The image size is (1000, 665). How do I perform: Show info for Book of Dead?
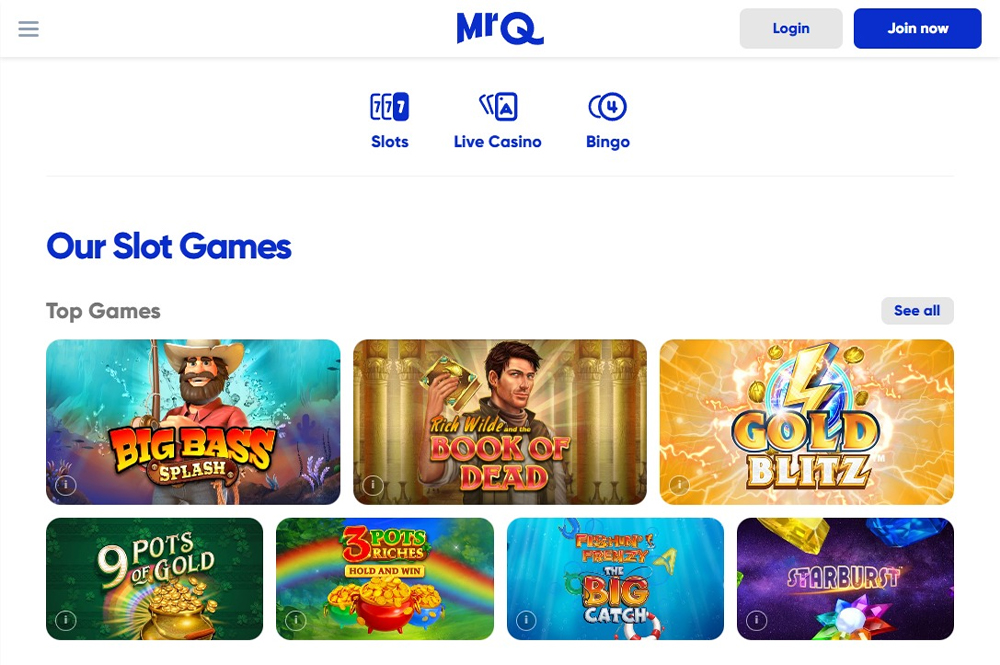pos(373,485)
